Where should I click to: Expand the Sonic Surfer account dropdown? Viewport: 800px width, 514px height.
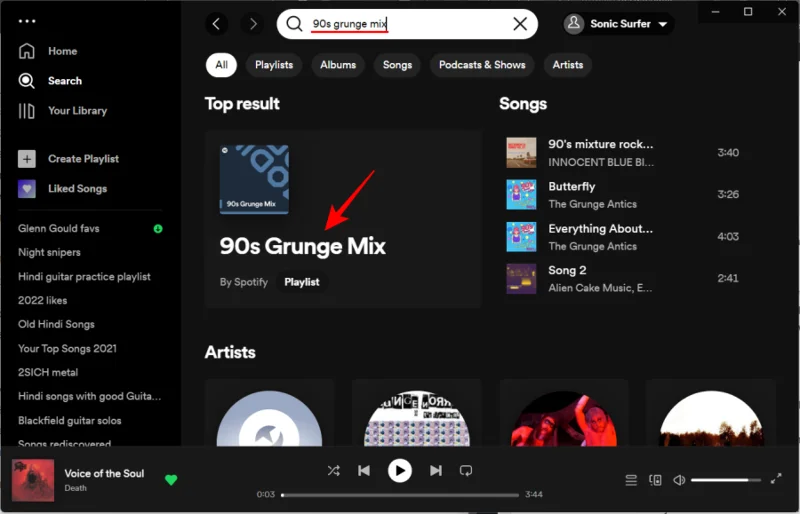click(663, 24)
